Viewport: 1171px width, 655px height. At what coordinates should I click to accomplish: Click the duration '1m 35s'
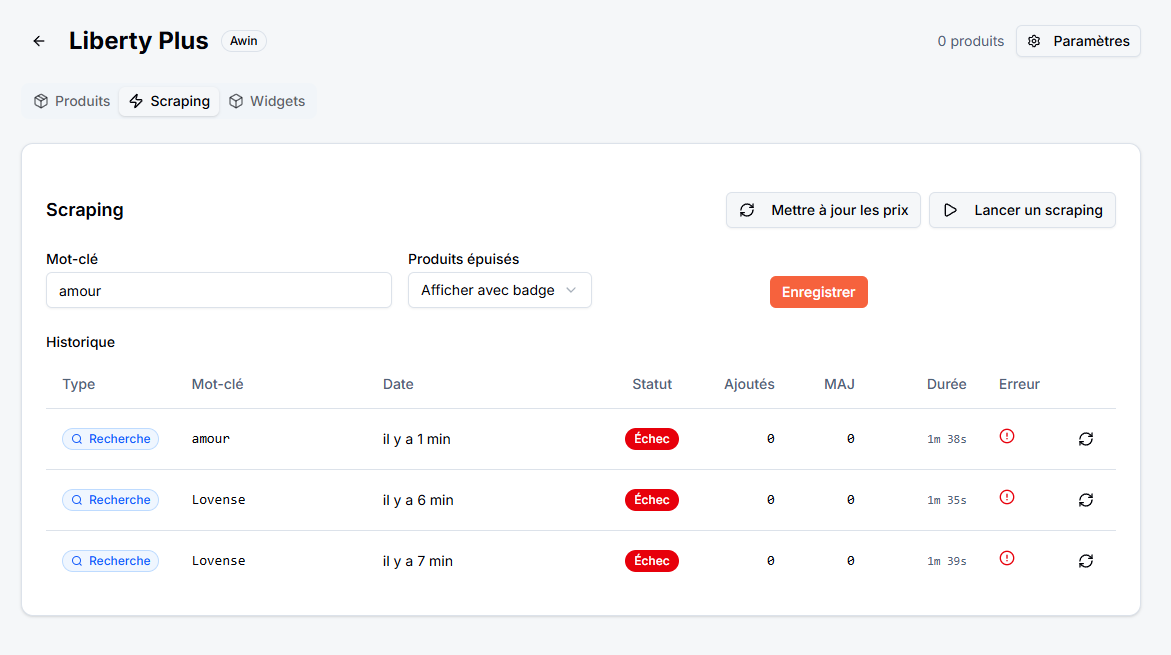[x=946, y=500]
